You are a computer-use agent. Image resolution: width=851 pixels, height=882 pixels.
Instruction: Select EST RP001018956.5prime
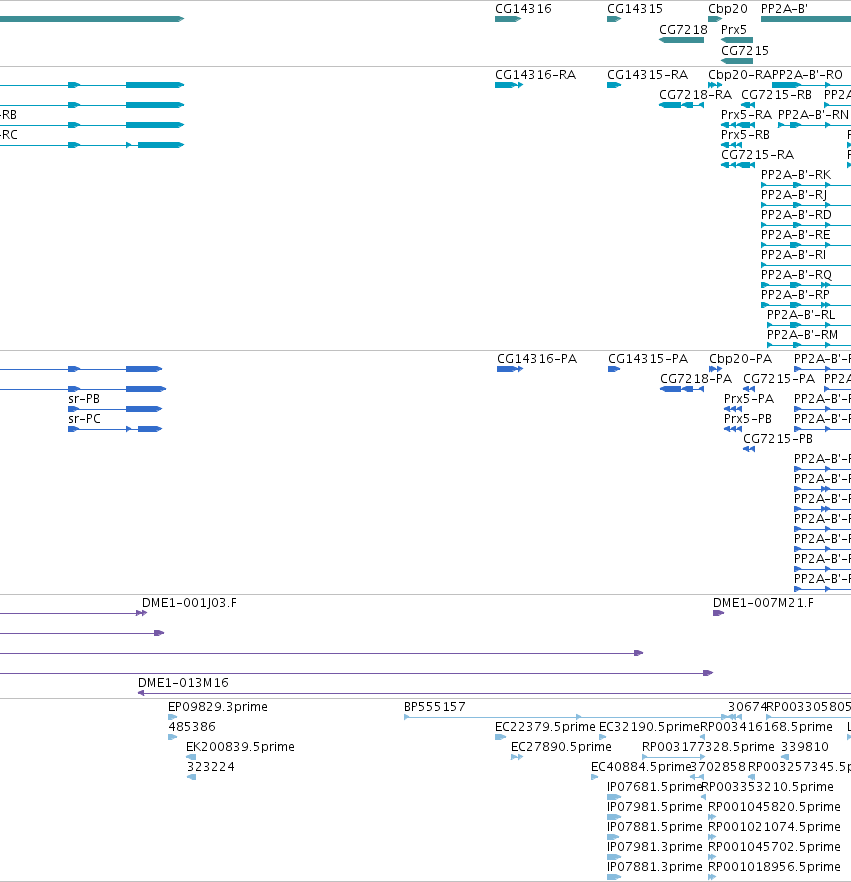click(x=712, y=877)
